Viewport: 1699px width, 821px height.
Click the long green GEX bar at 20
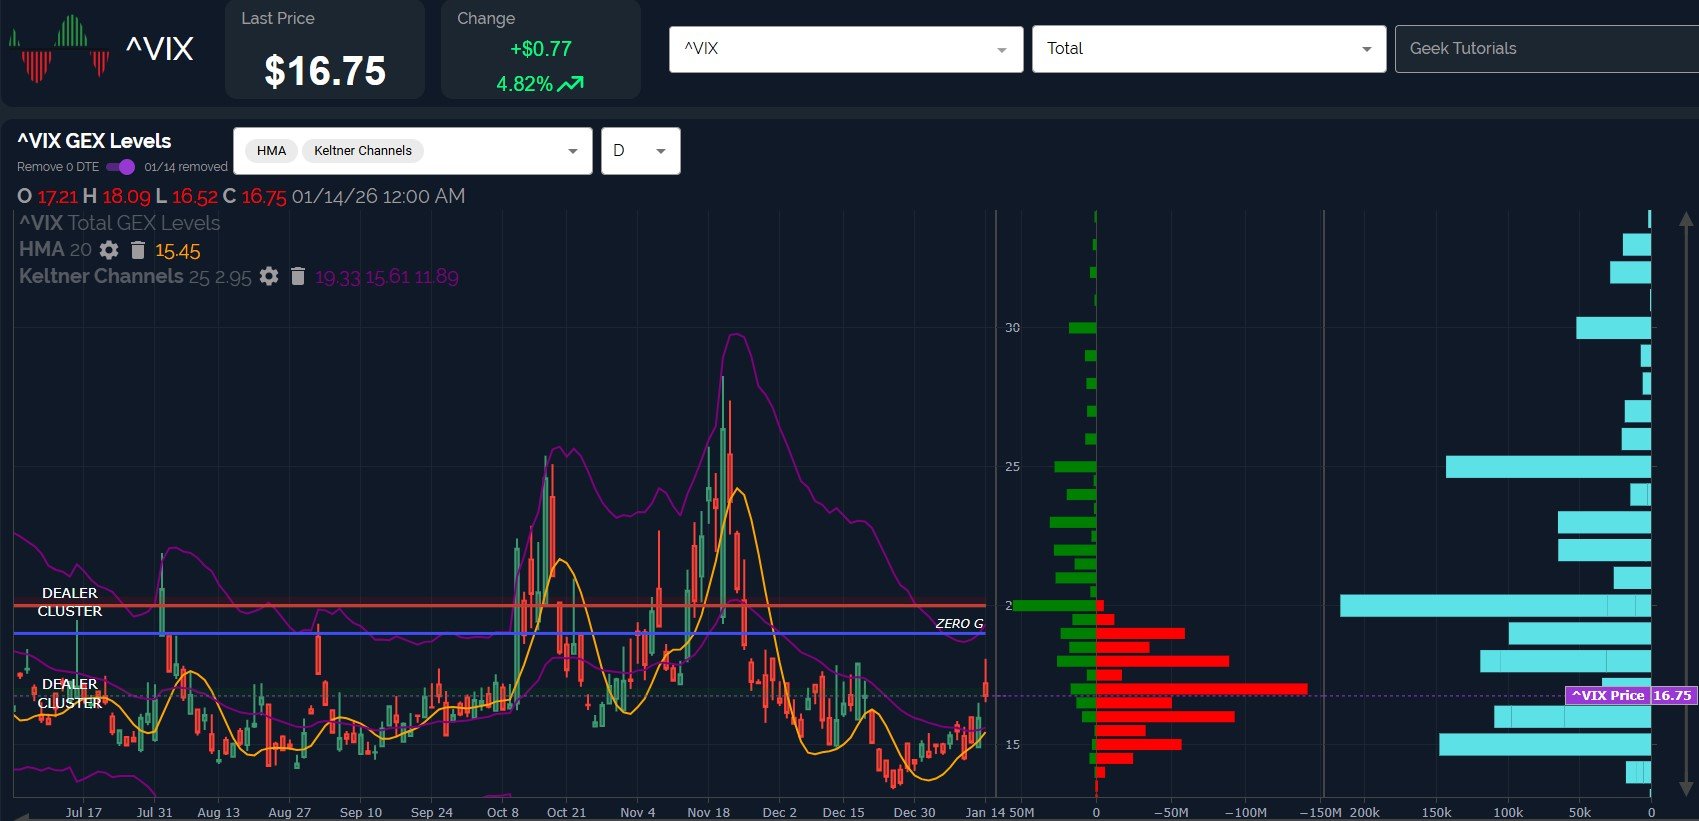(x=1055, y=605)
